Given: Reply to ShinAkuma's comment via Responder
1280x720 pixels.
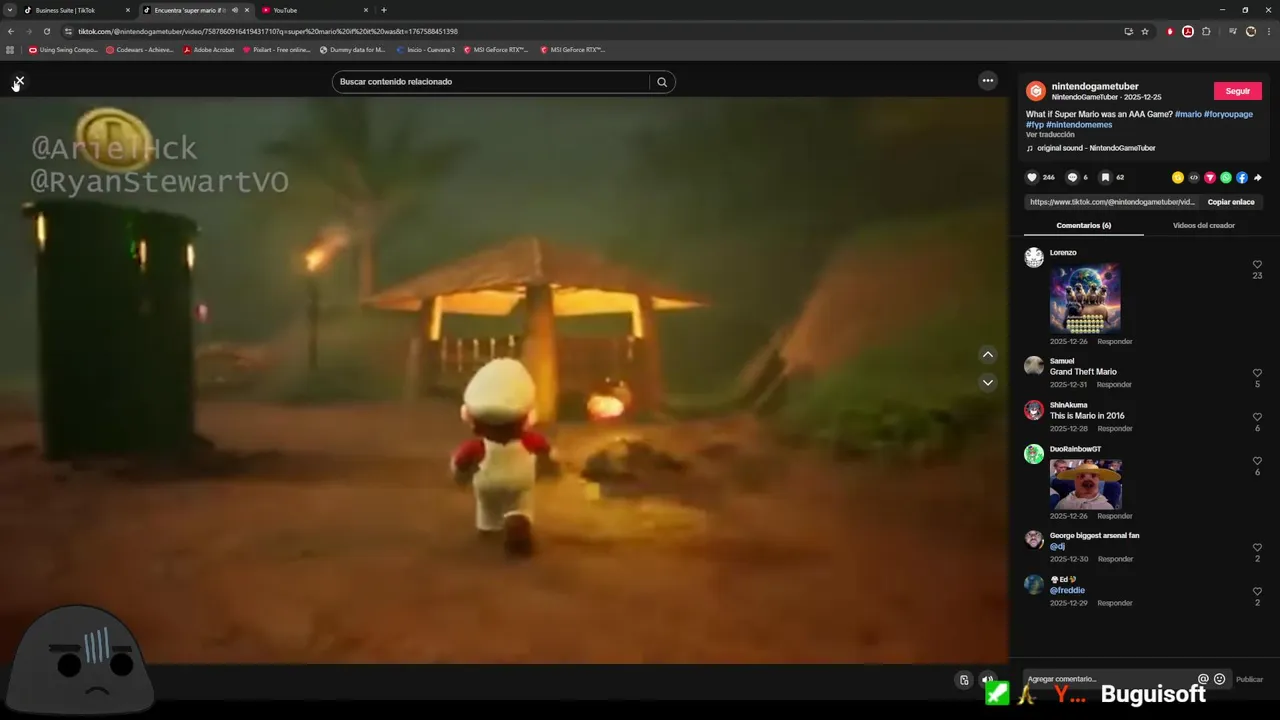Looking at the screenshot, I should point(1114,428).
